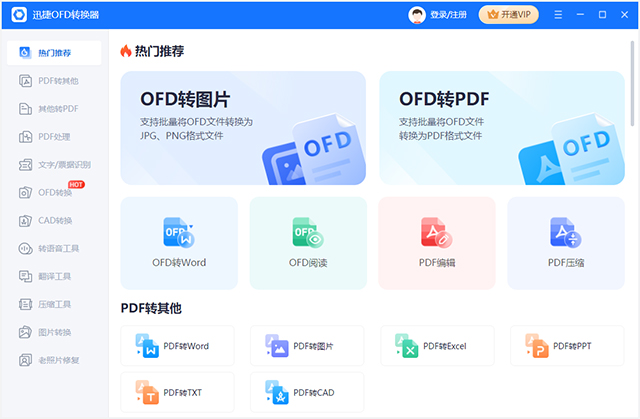Screen dimensions: 640x419
Task: Open 文字/票据识别 in the sidebar
Action: coord(54,165)
